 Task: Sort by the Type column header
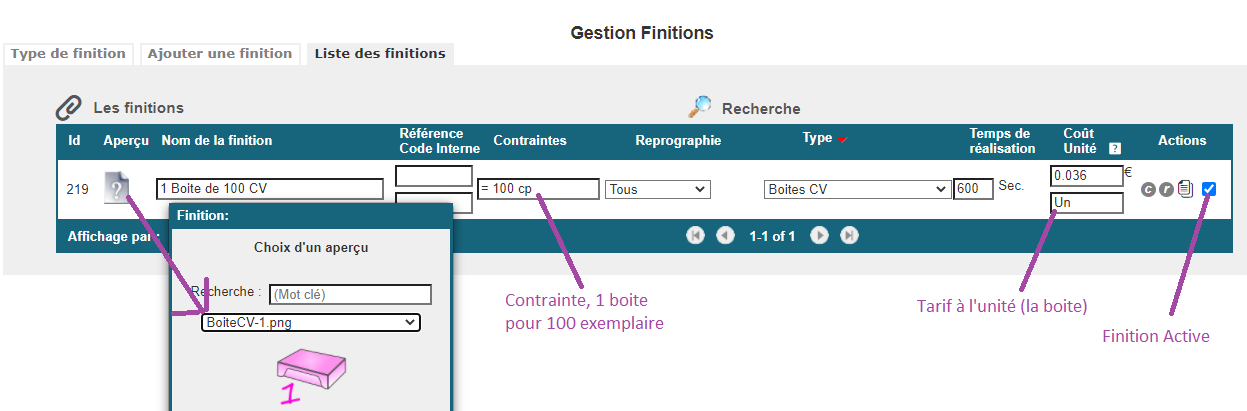click(x=818, y=138)
